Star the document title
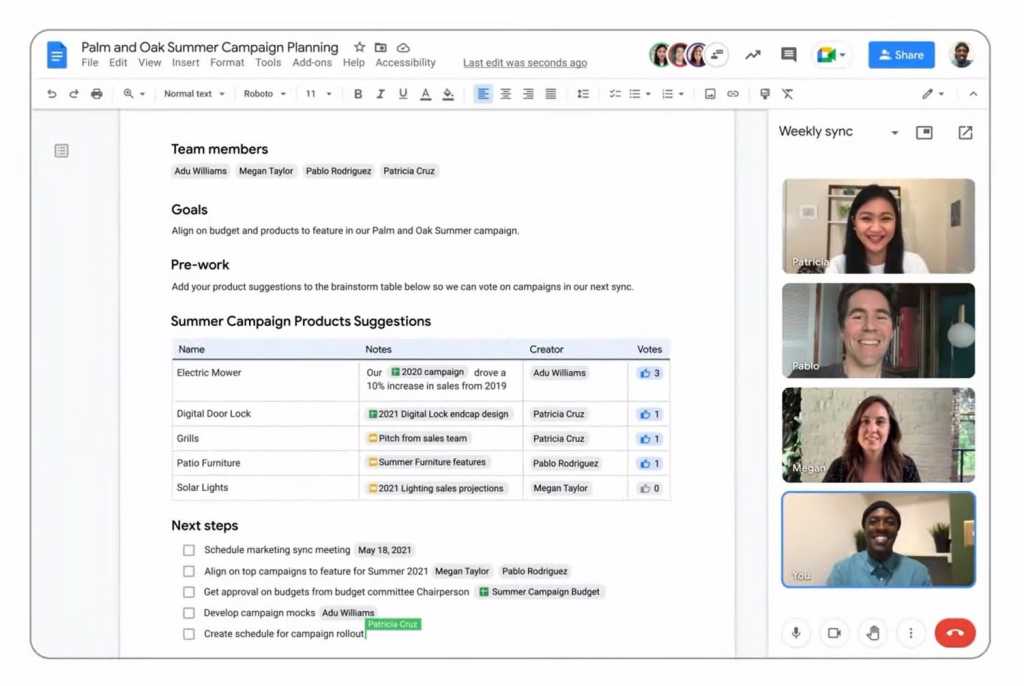This screenshot has height=686, width=1024. click(359, 47)
